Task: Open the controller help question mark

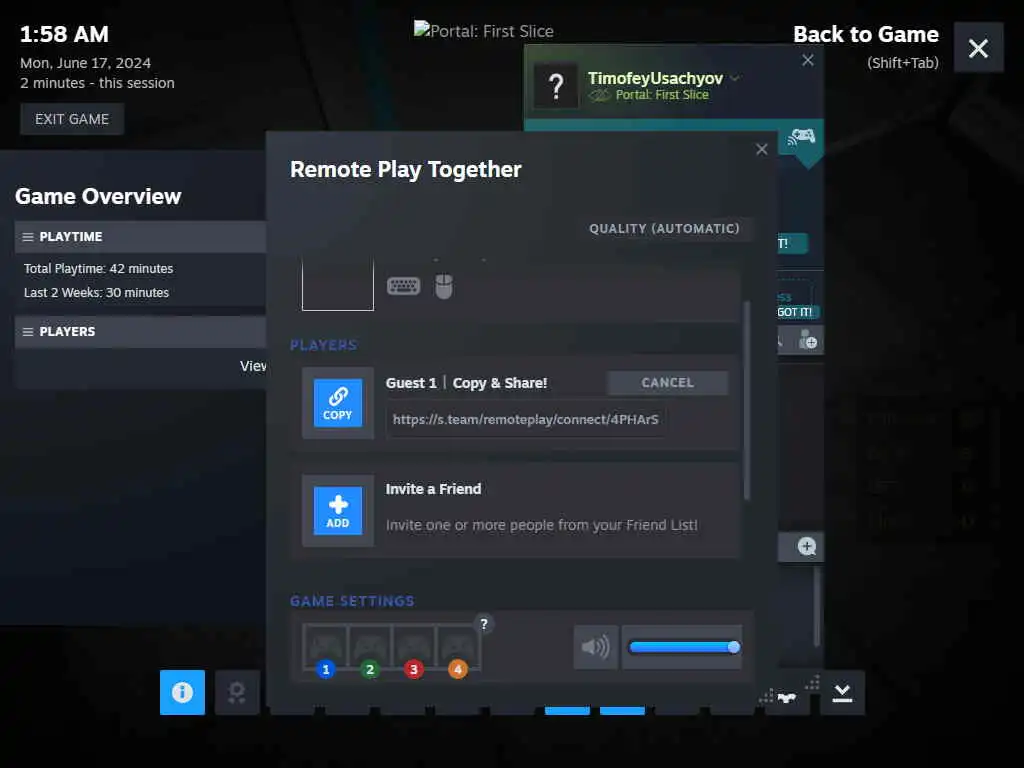Action: (483, 624)
